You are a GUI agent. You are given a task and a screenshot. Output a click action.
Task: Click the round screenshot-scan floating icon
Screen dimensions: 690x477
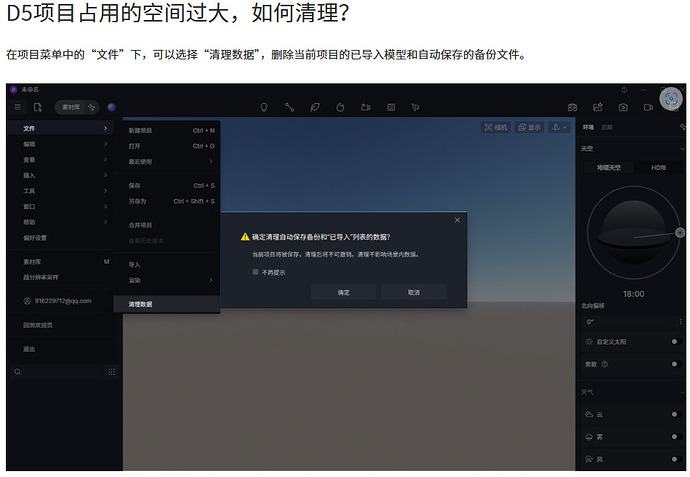point(671,99)
